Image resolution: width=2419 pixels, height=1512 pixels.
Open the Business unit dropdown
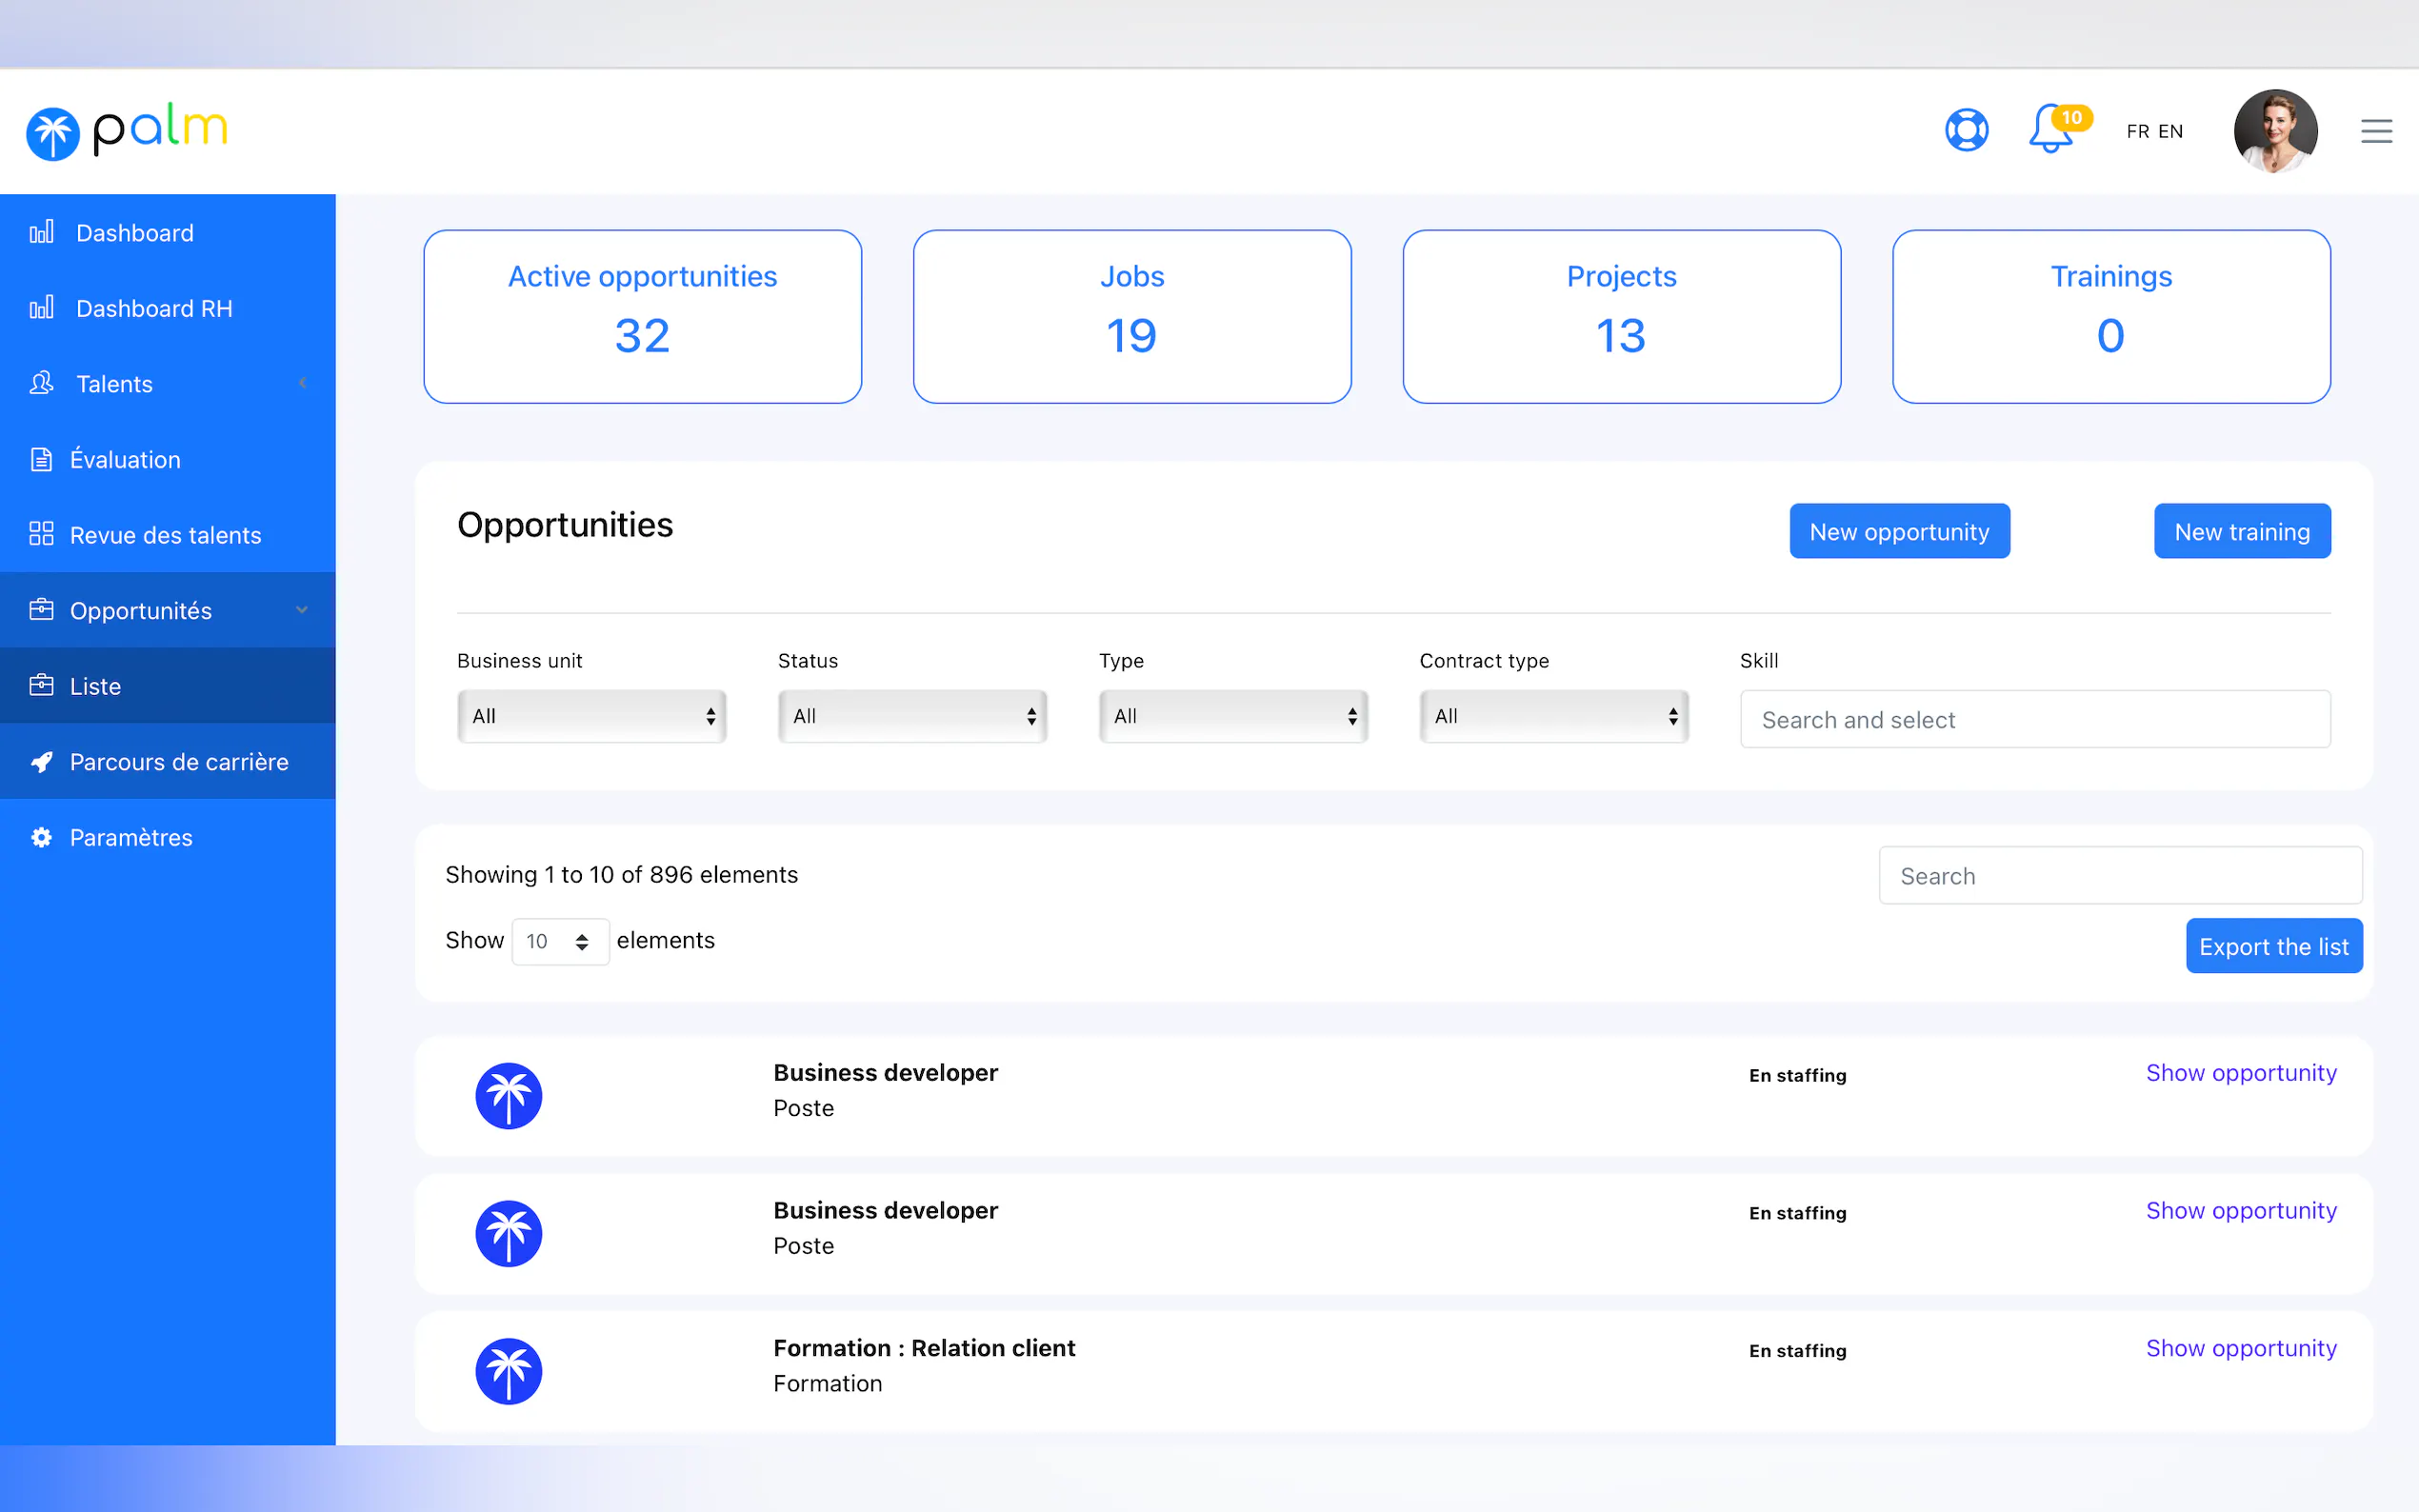click(x=592, y=716)
